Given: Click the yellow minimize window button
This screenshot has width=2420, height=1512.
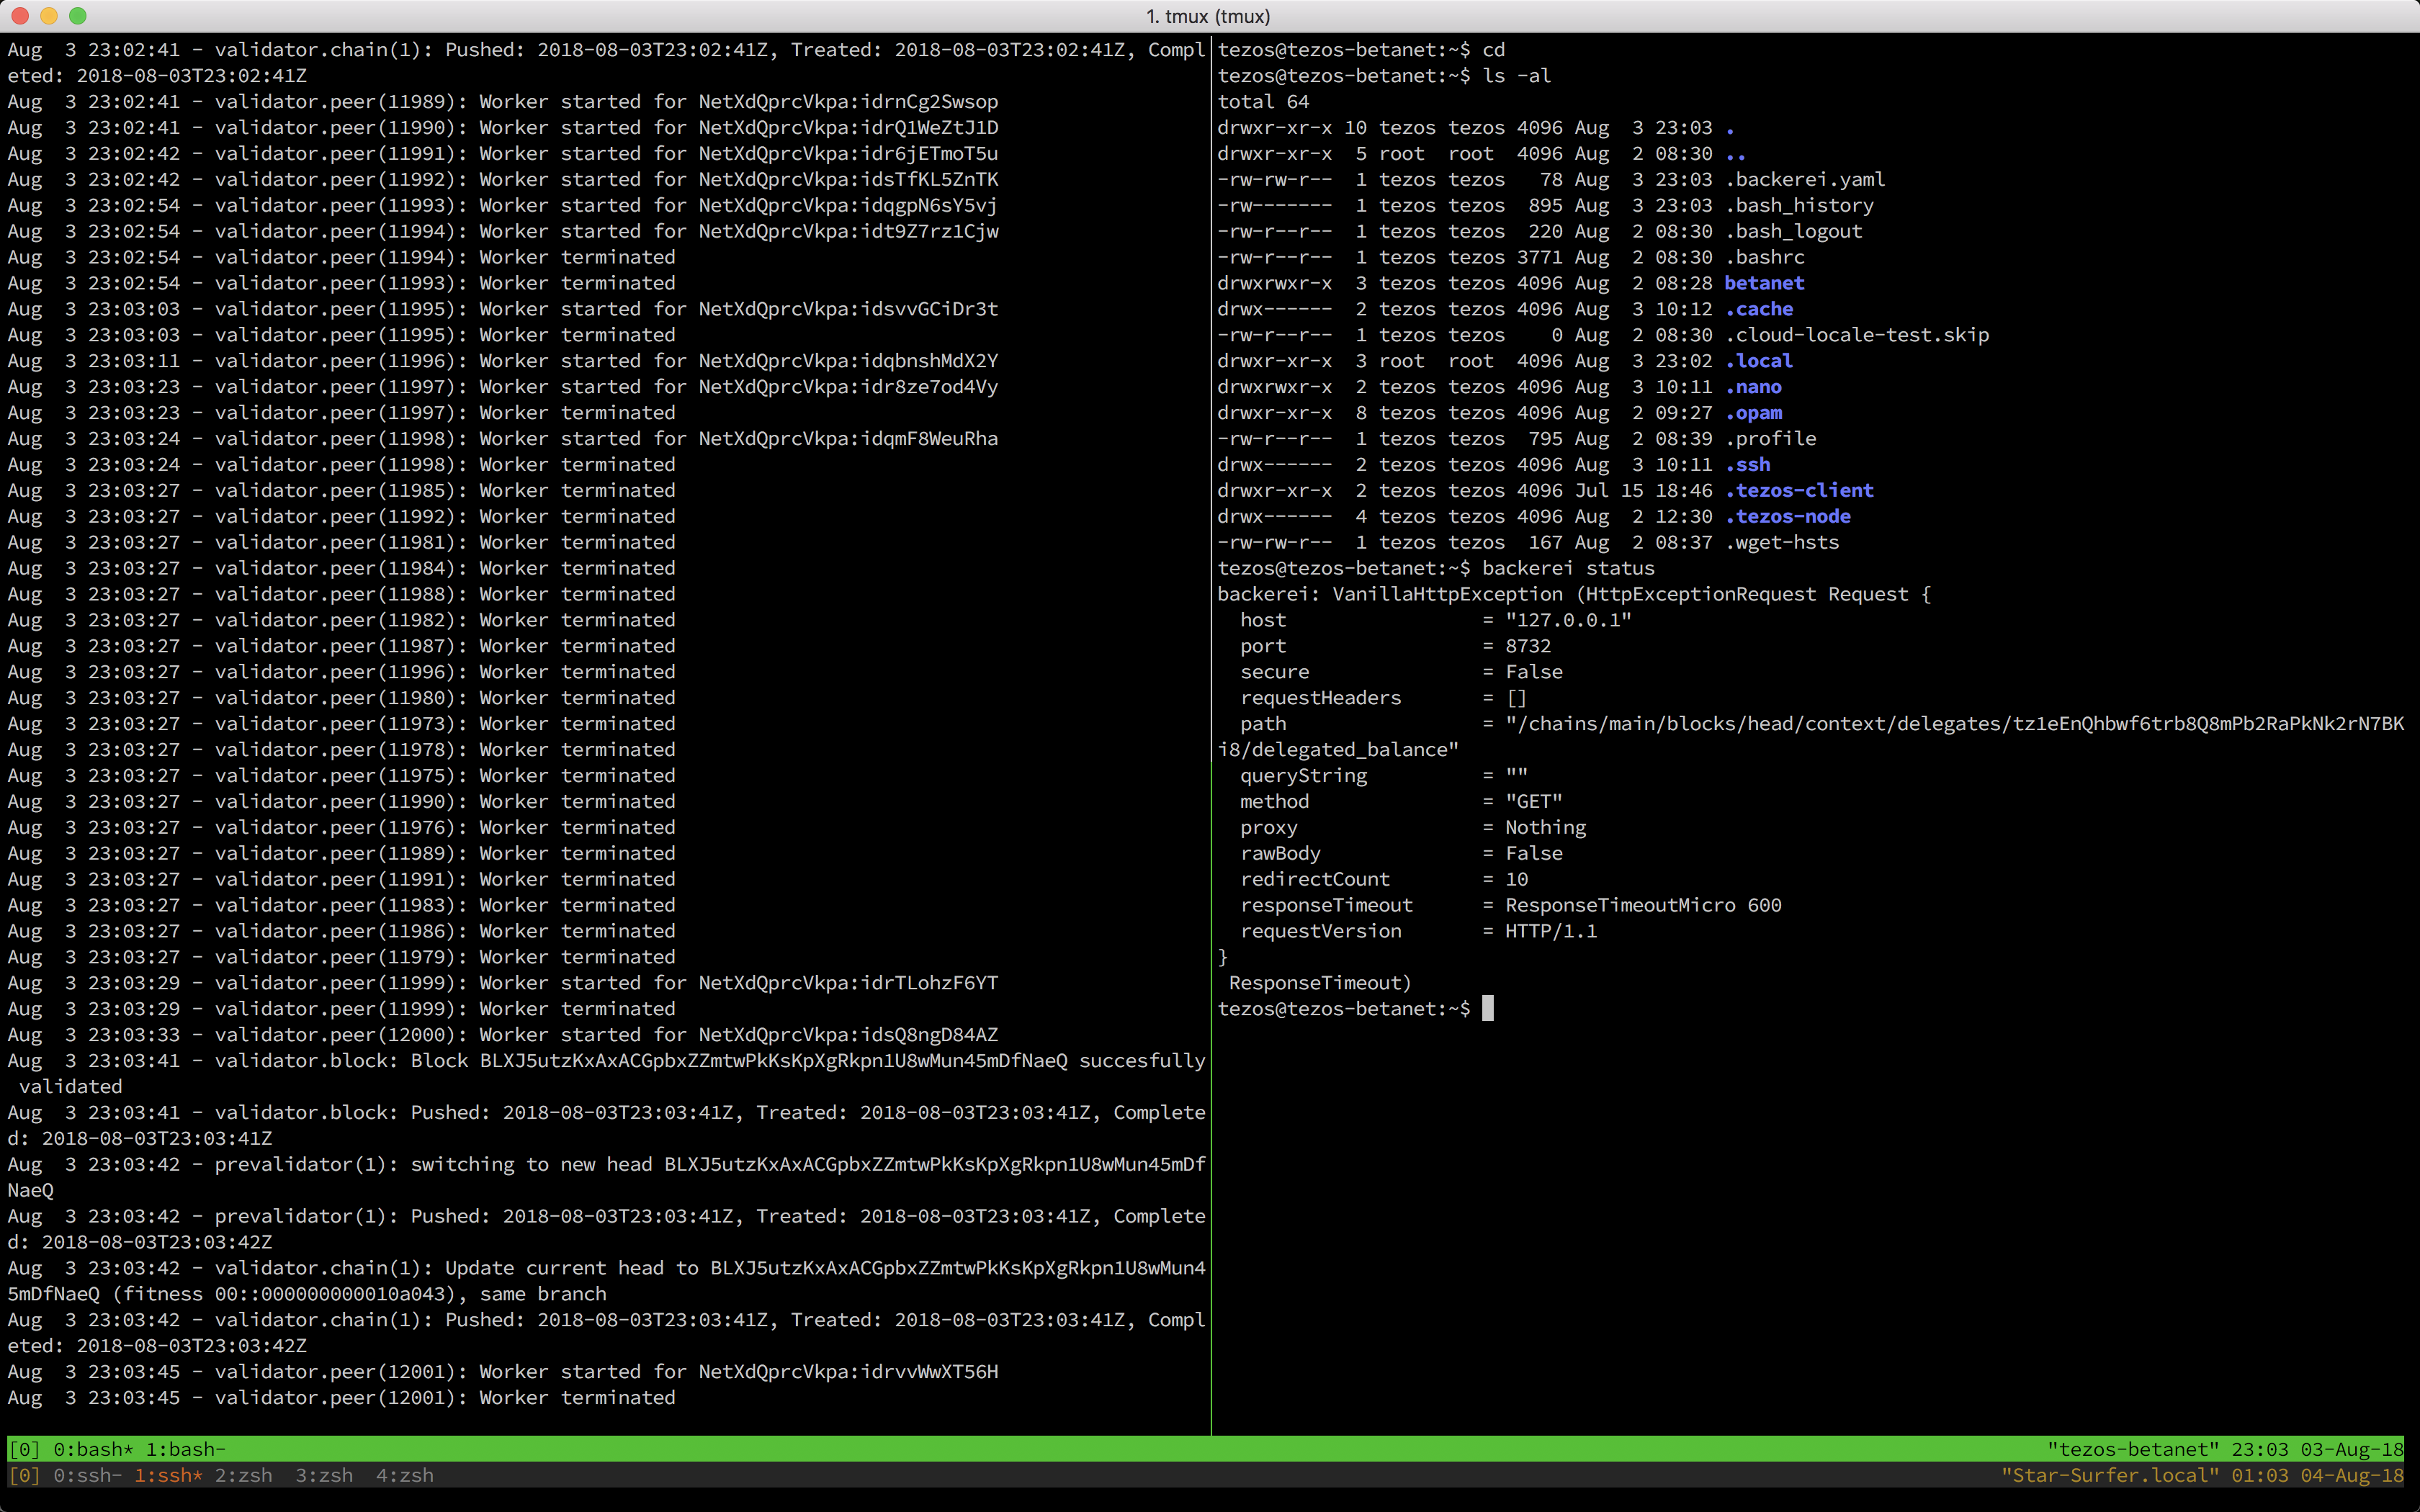Looking at the screenshot, I should pyautogui.click(x=49, y=16).
